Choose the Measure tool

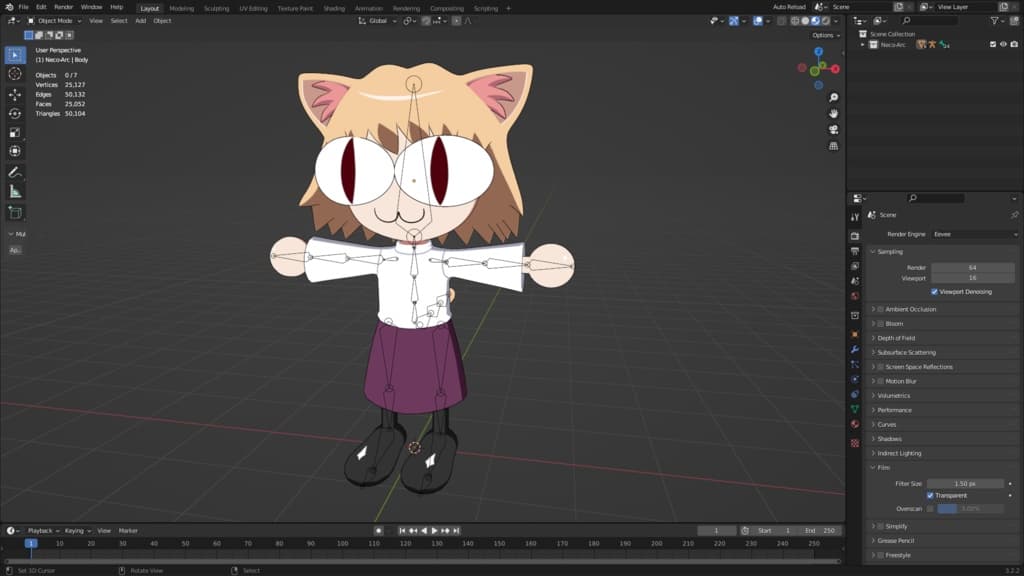15,191
